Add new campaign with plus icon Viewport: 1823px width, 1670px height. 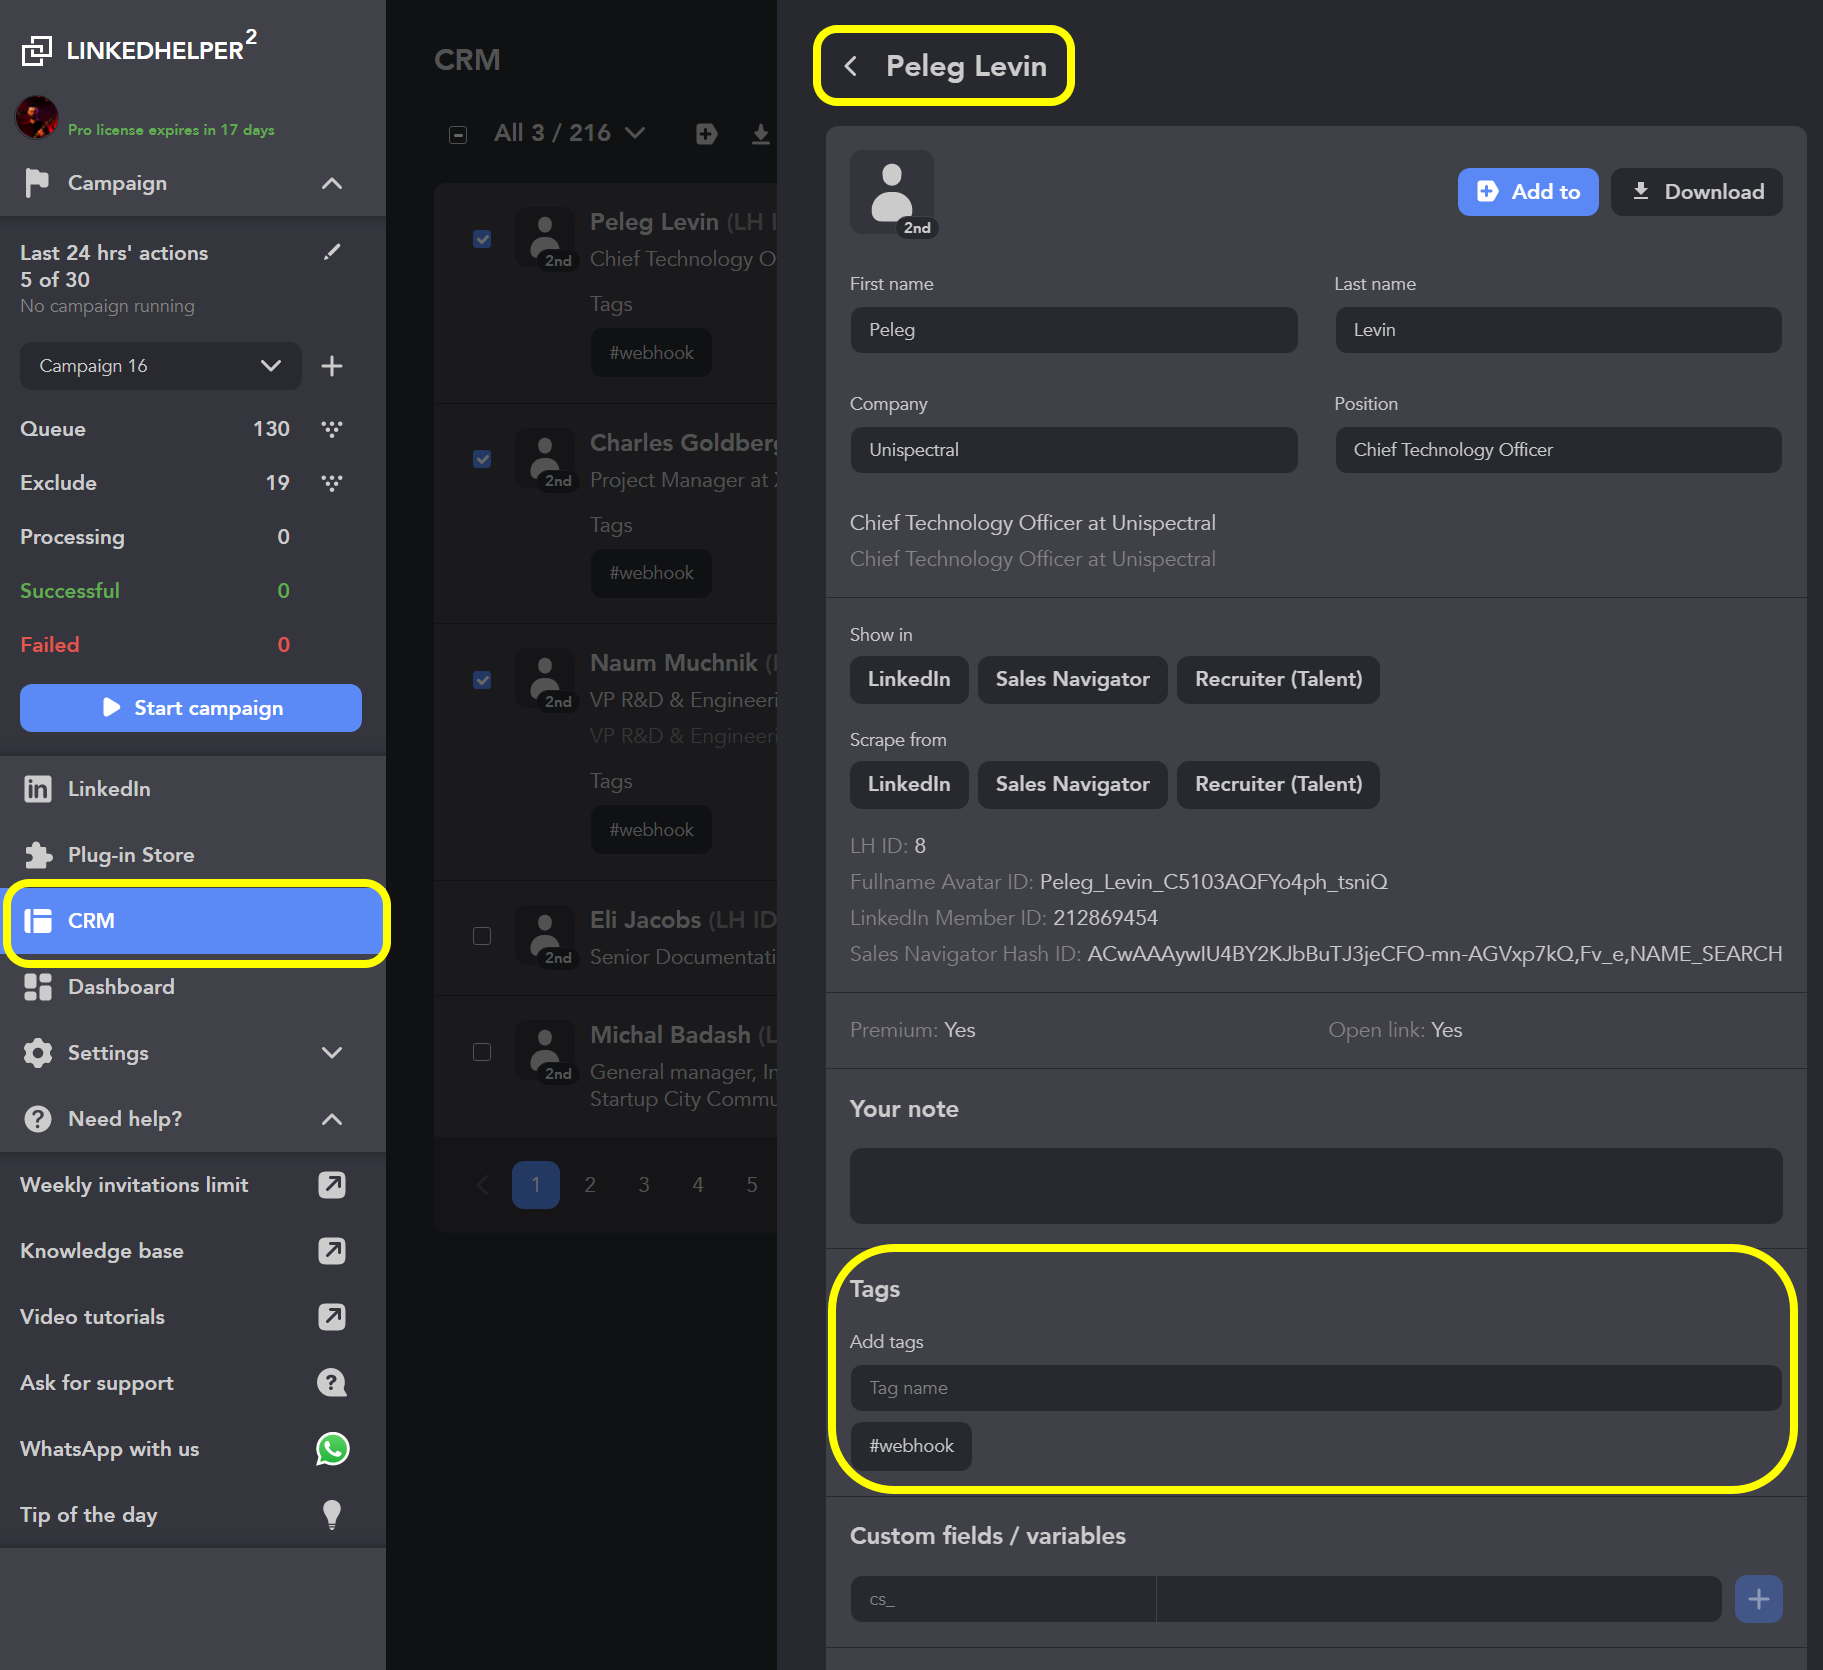pyautogui.click(x=332, y=366)
